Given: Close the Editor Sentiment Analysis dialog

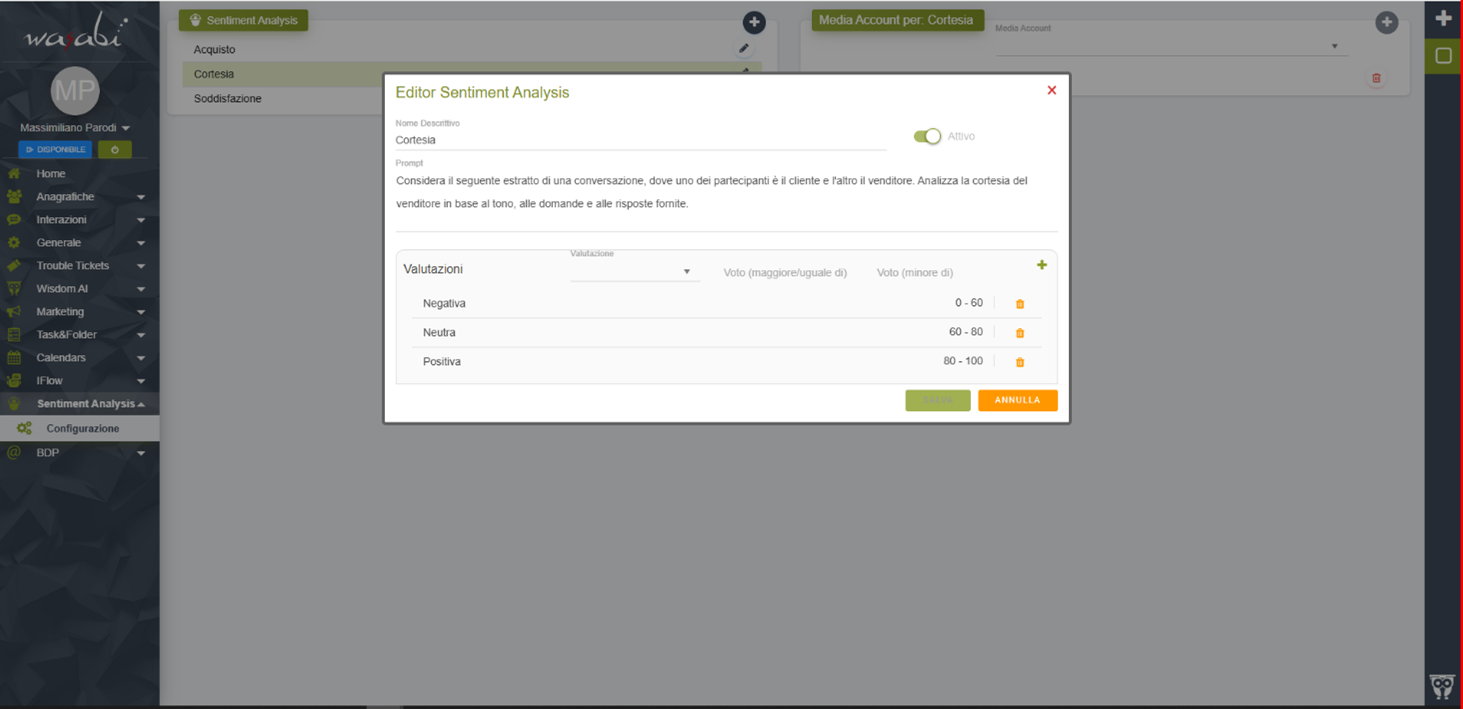Looking at the screenshot, I should 1051,90.
